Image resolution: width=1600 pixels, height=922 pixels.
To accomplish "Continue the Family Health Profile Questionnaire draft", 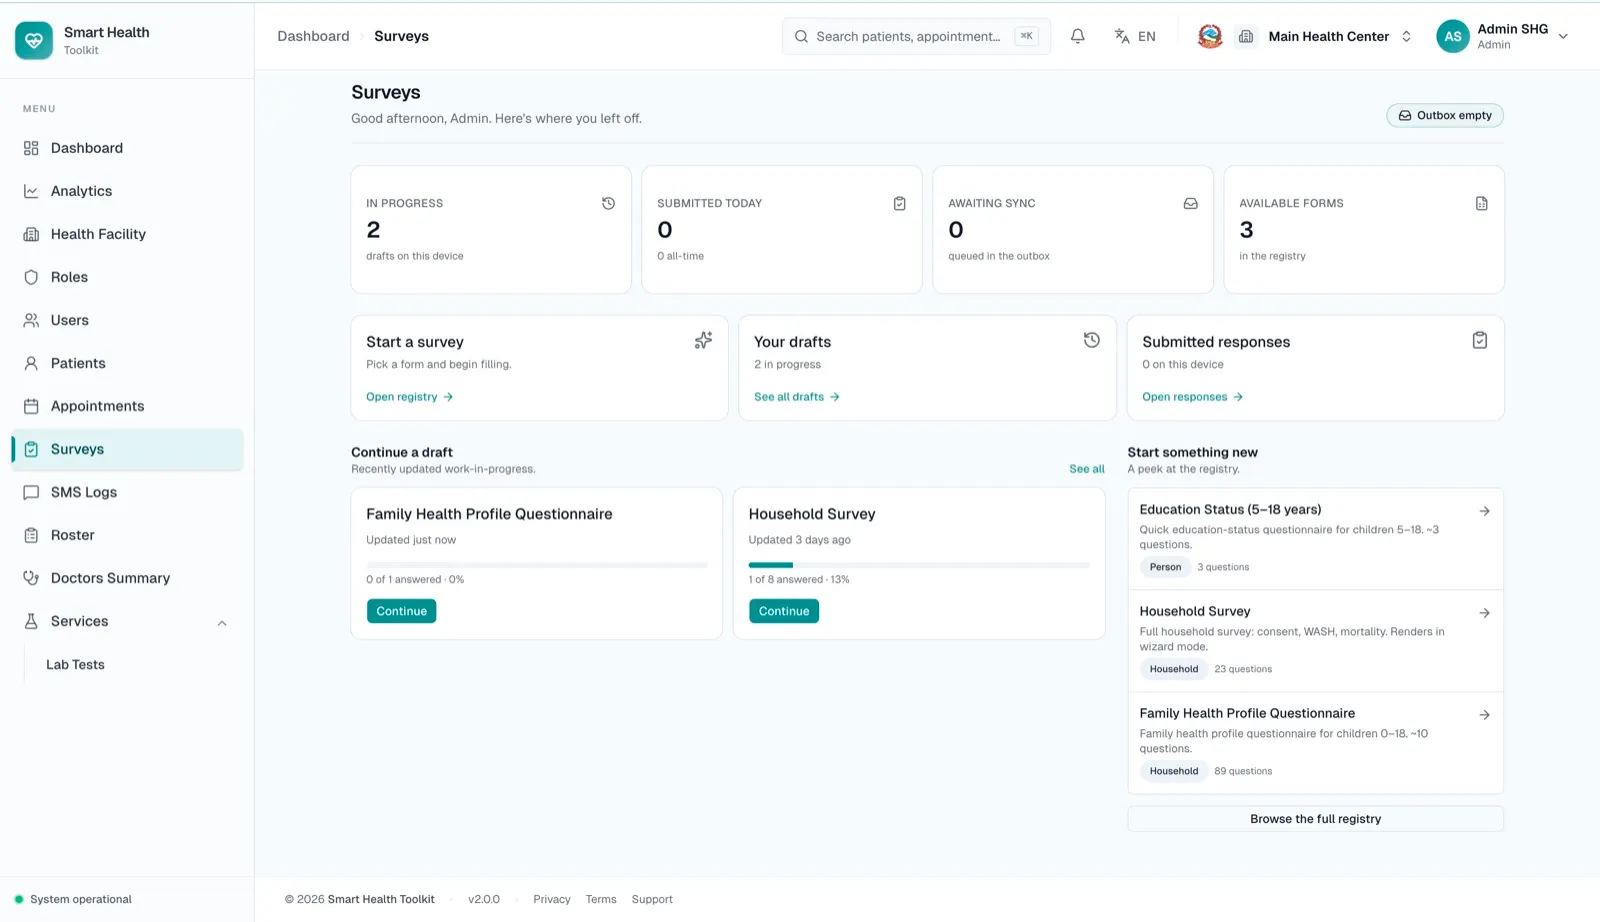I will click(x=401, y=611).
